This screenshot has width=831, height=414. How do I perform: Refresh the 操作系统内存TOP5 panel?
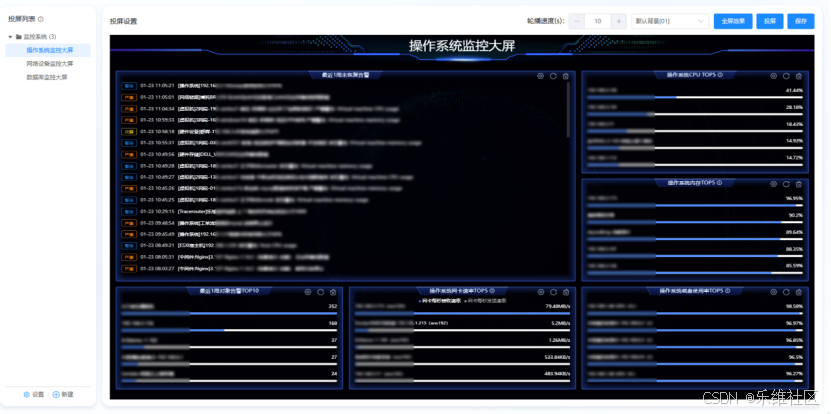point(786,184)
